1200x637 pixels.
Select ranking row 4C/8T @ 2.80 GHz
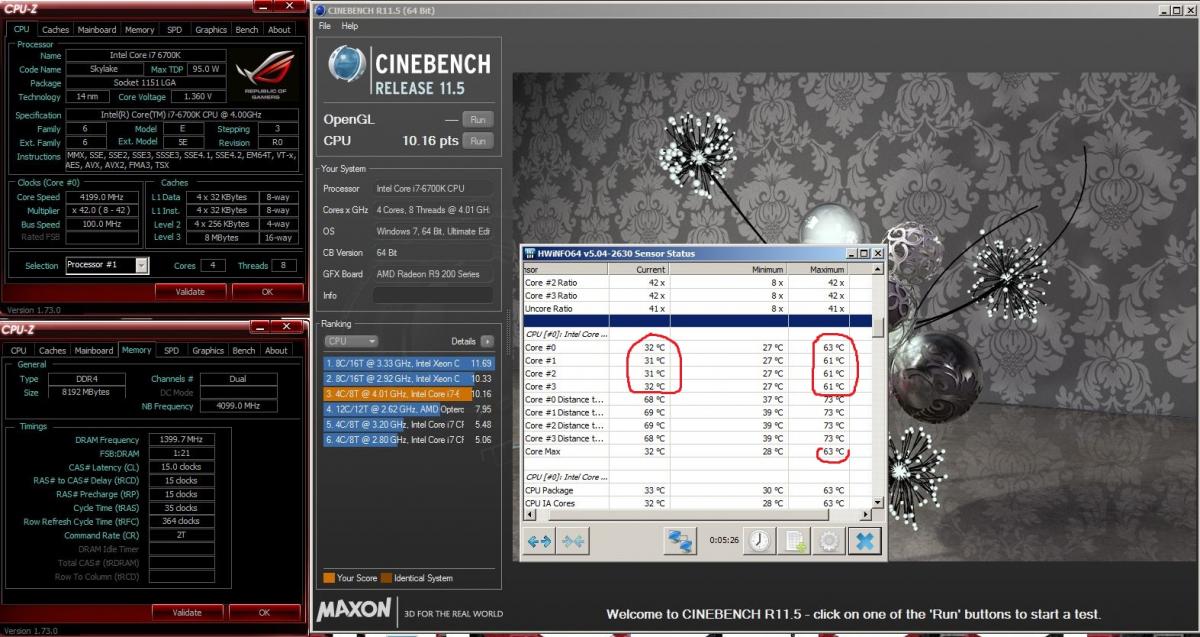[x=409, y=439]
